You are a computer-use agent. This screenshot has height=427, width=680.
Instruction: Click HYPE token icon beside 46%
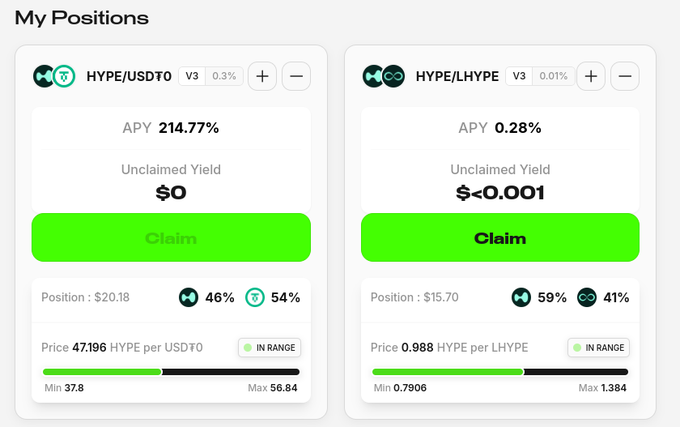[189, 297]
